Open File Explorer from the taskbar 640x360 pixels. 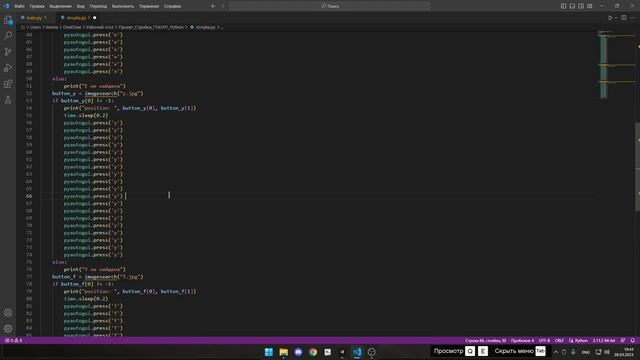click(x=284, y=352)
